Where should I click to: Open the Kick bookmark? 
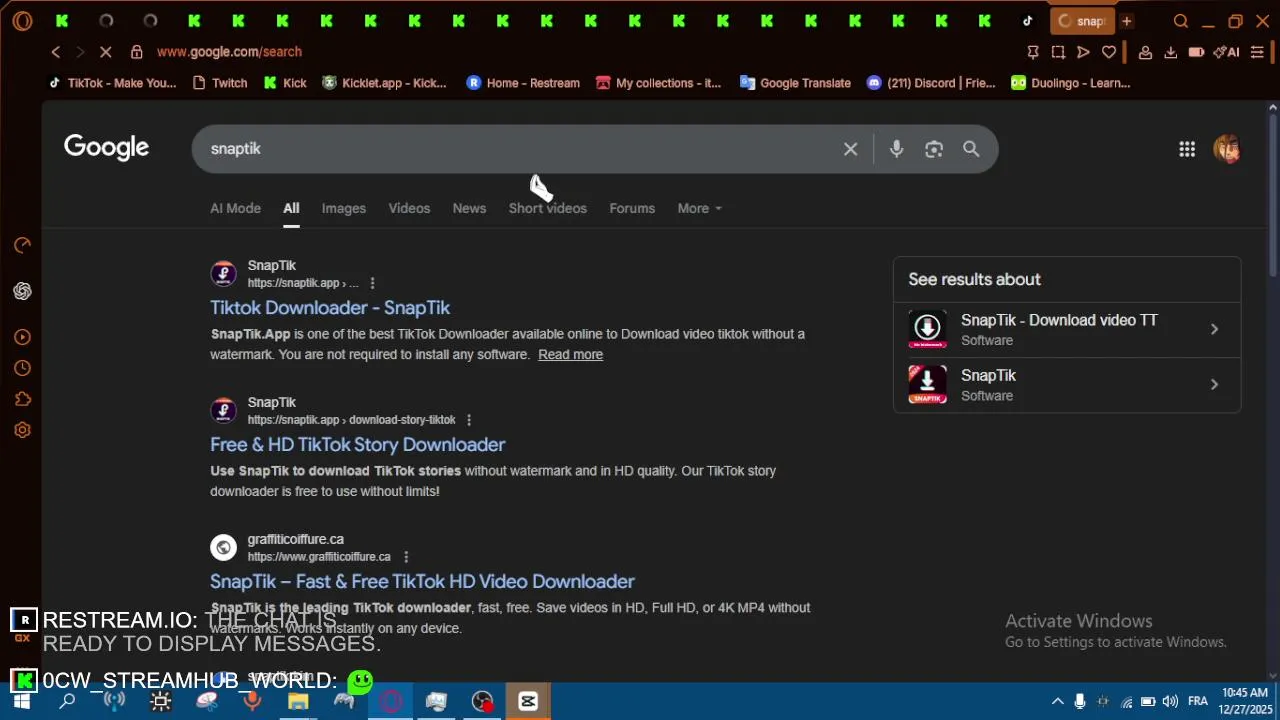(x=285, y=83)
